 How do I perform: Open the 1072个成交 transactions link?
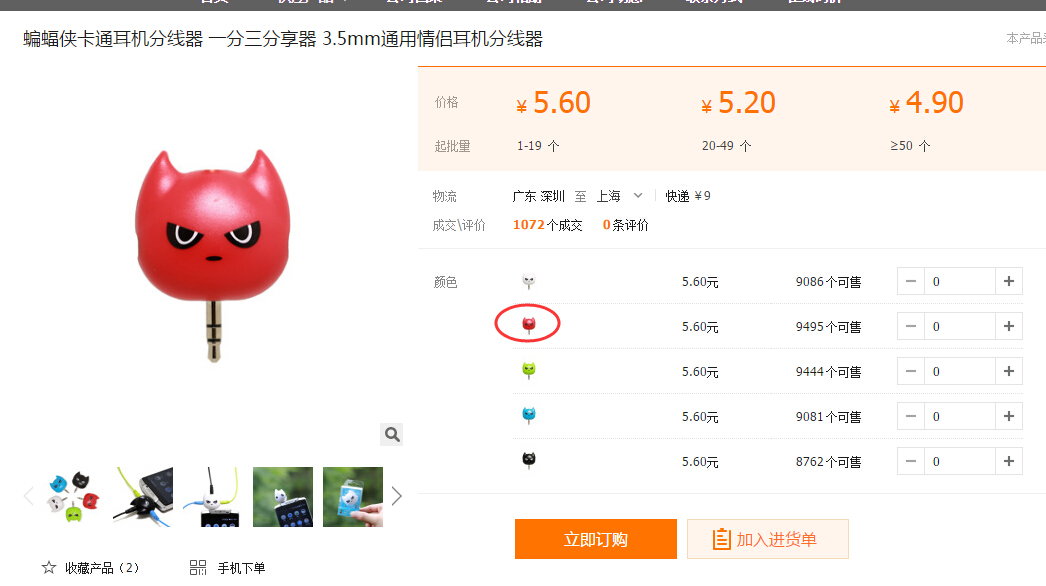pyautogui.click(x=547, y=225)
